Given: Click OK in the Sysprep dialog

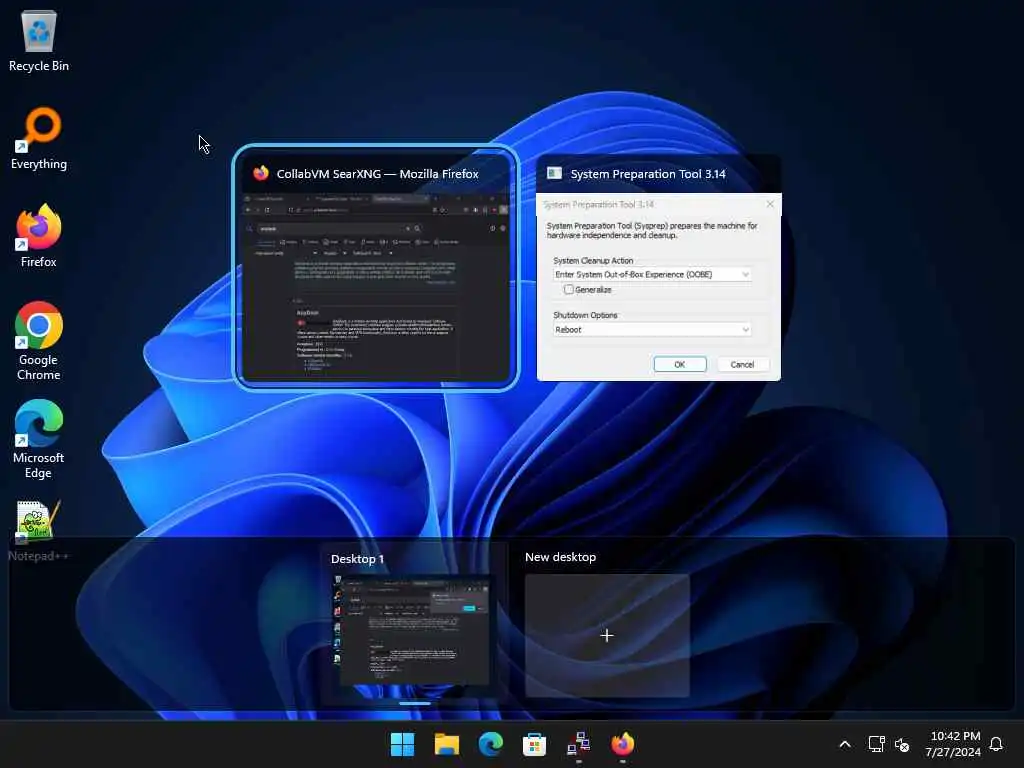Looking at the screenshot, I should pyautogui.click(x=680, y=364).
